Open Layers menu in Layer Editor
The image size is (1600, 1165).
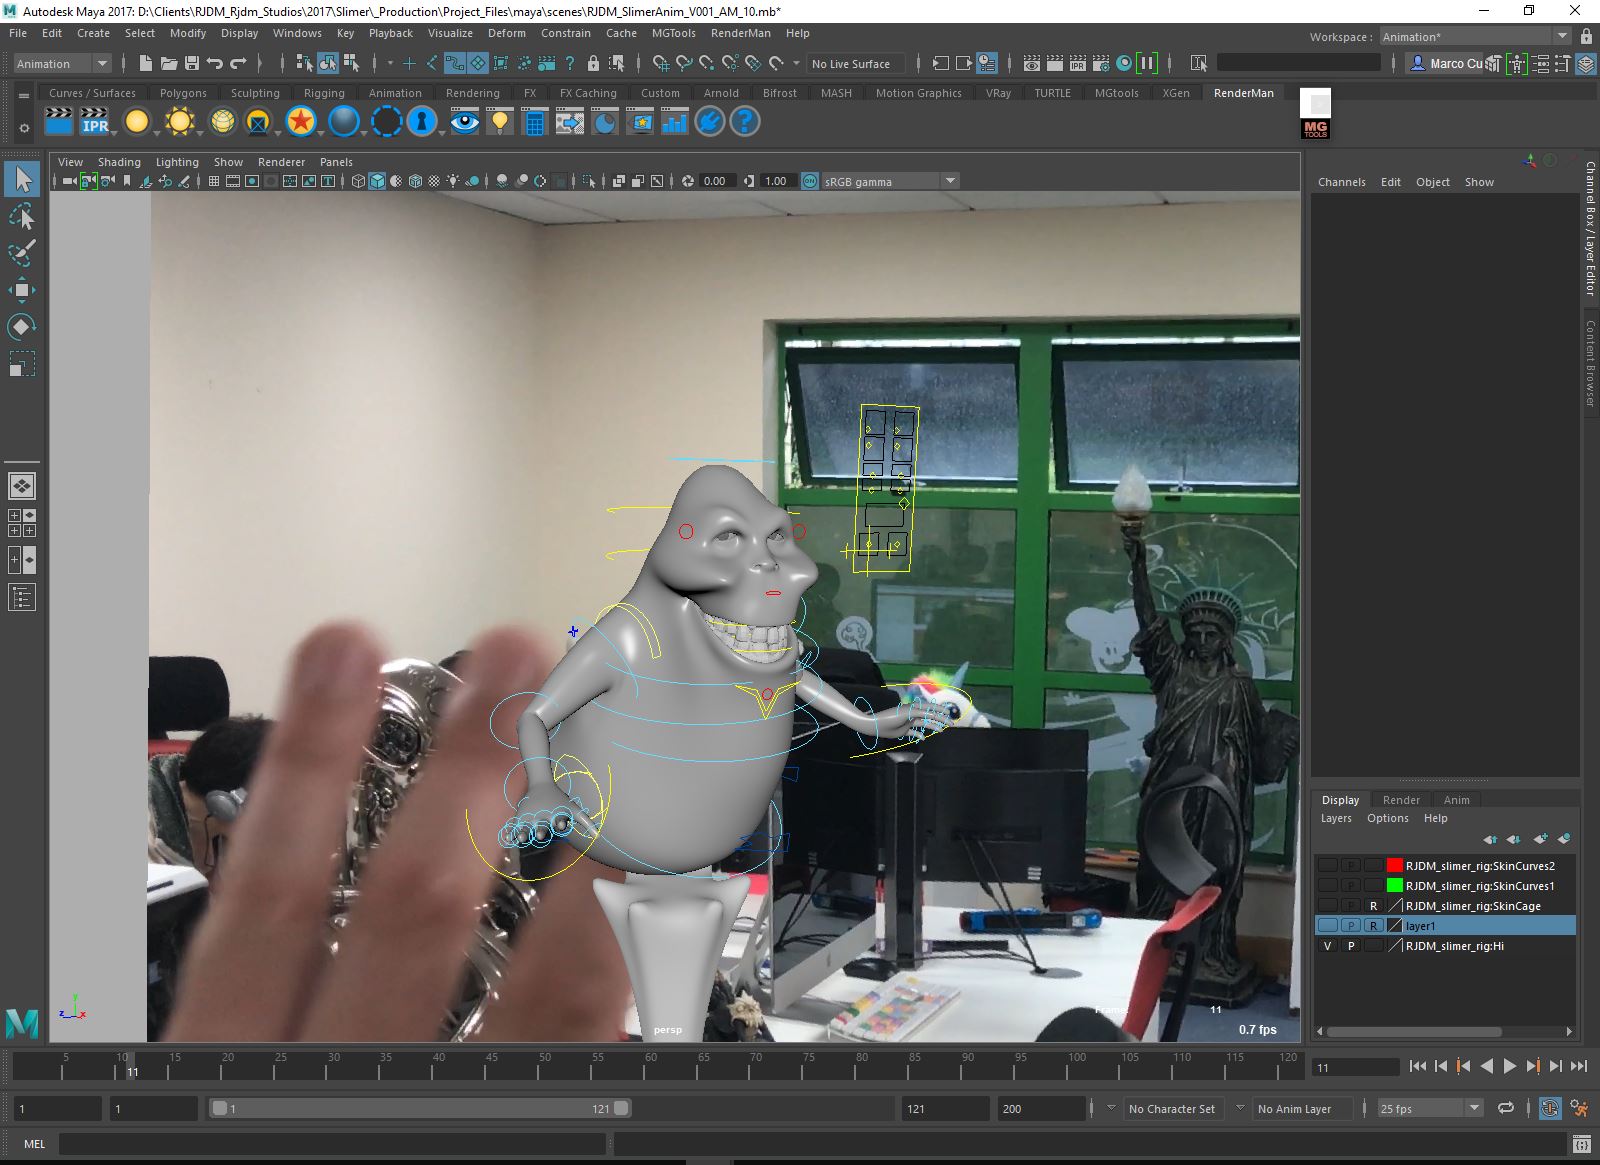(1336, 818)
